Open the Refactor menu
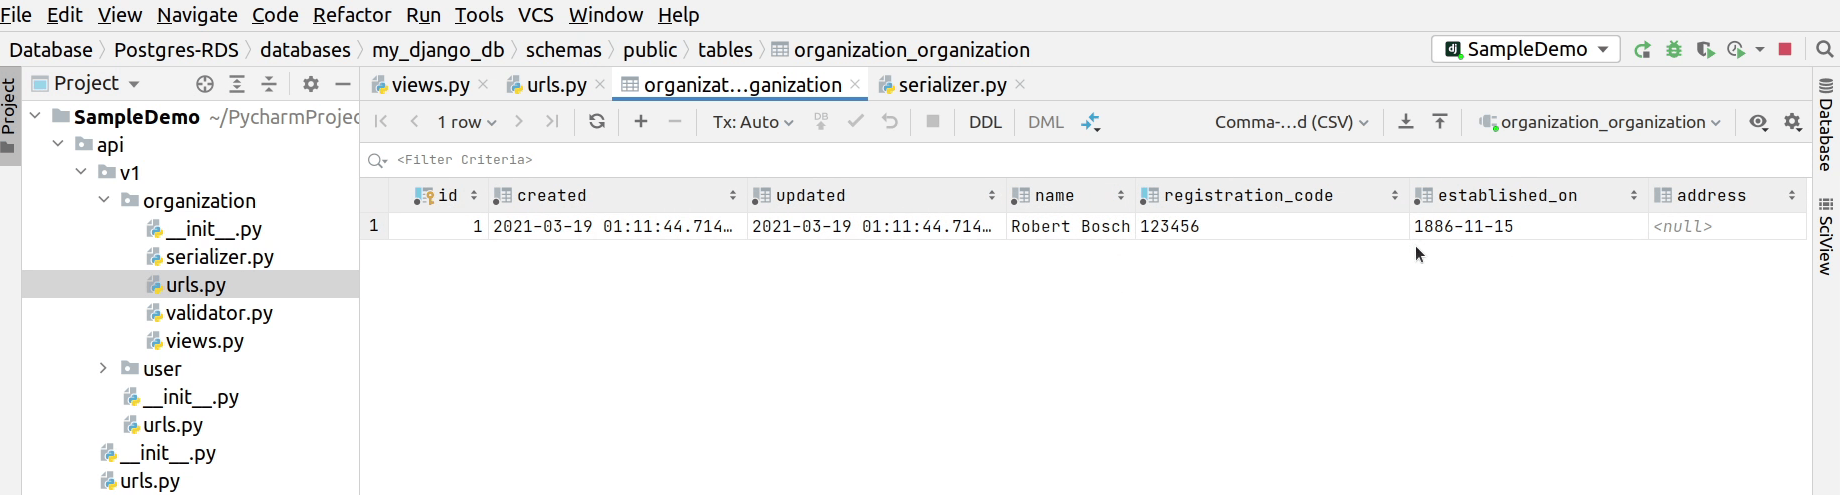 (352, 15)
